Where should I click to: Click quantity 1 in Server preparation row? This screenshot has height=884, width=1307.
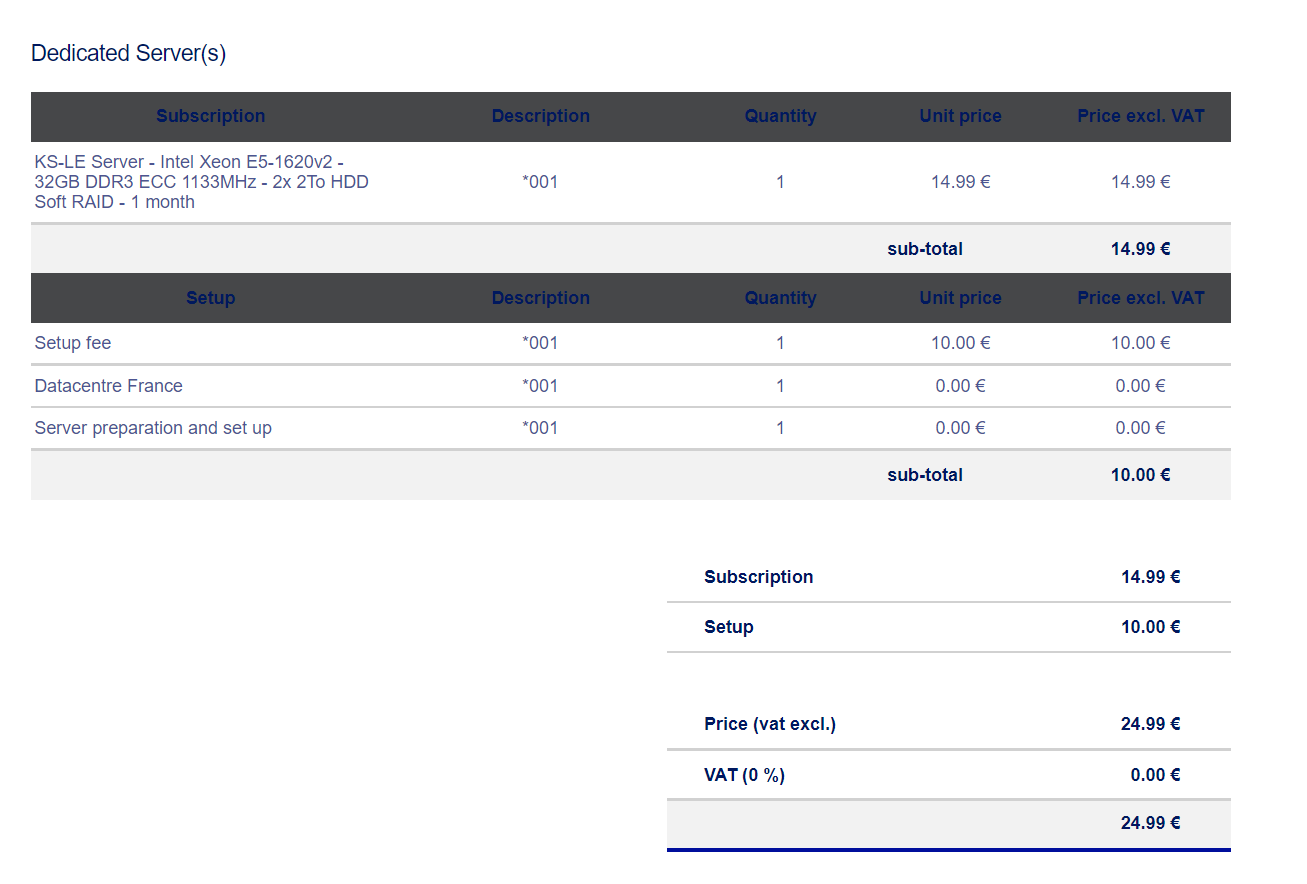(781, 428)
